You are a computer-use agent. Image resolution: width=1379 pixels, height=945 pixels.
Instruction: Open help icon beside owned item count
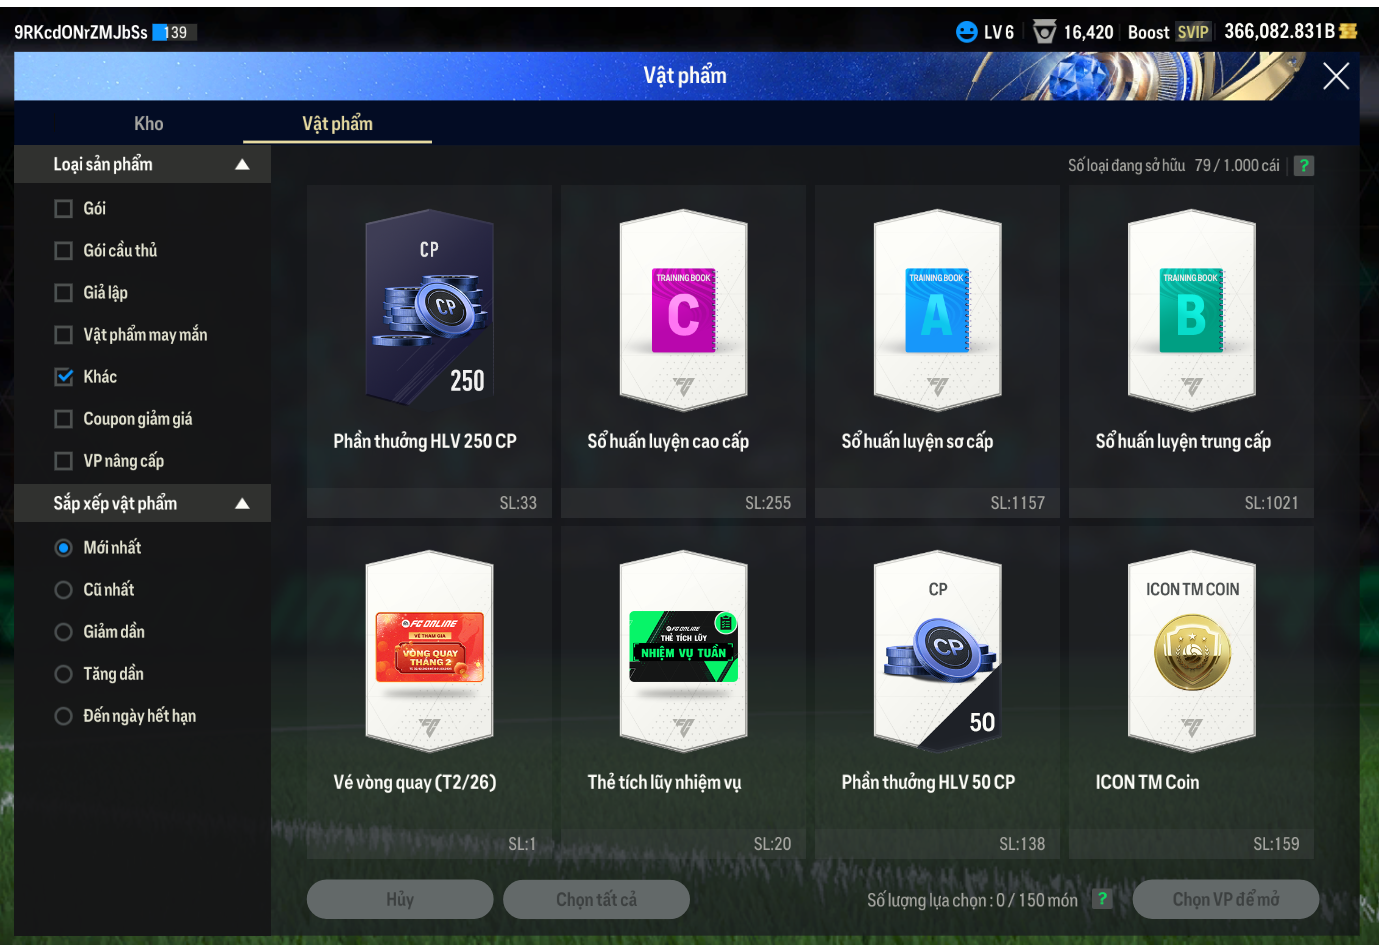[x=1304, y=166]
